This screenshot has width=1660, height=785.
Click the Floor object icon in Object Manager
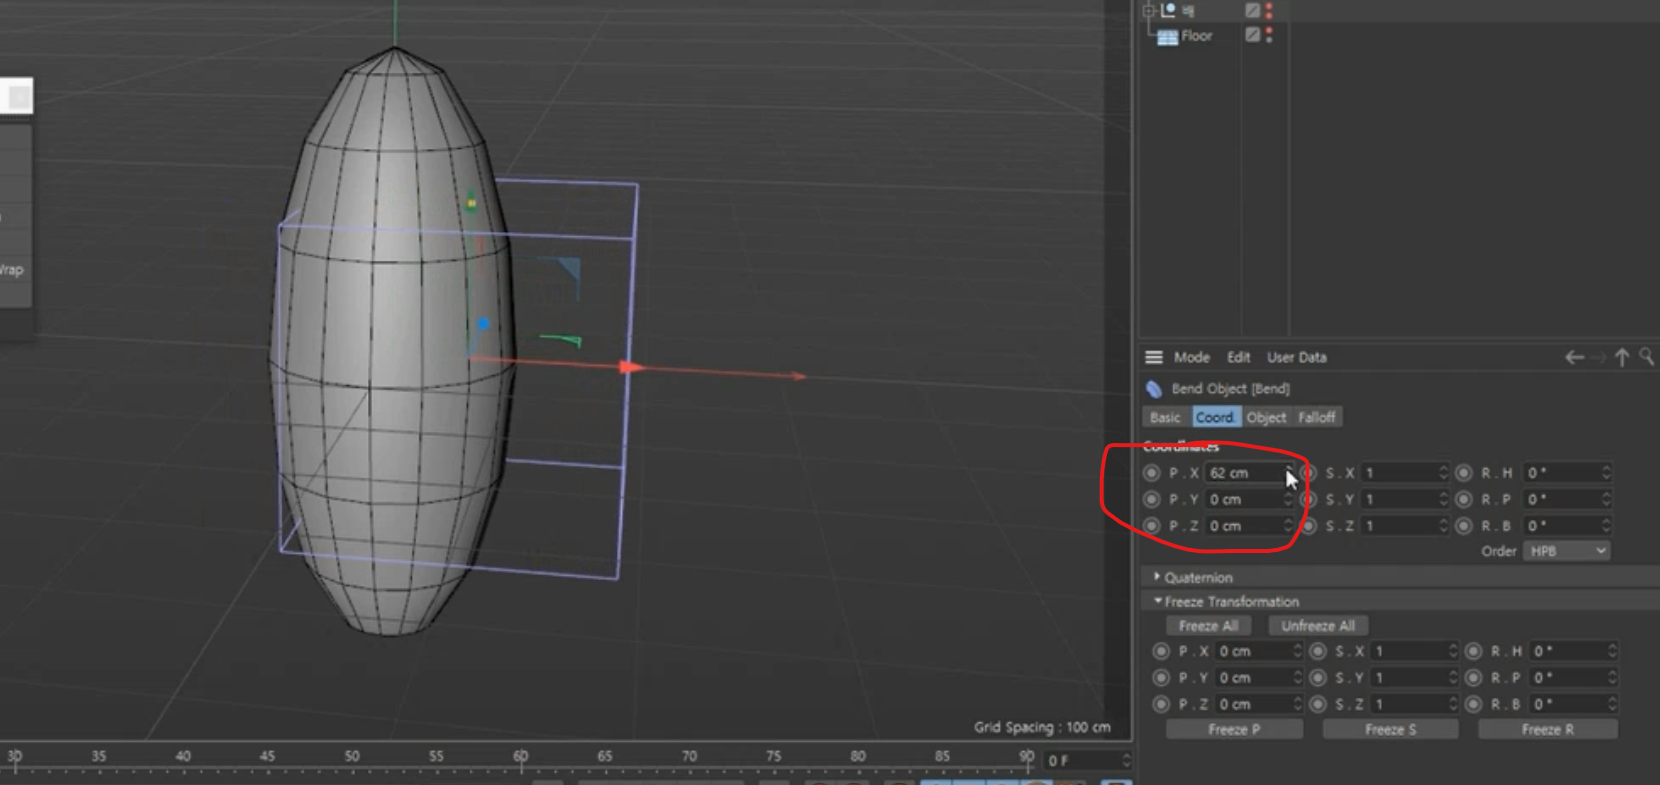point(1167,36)
